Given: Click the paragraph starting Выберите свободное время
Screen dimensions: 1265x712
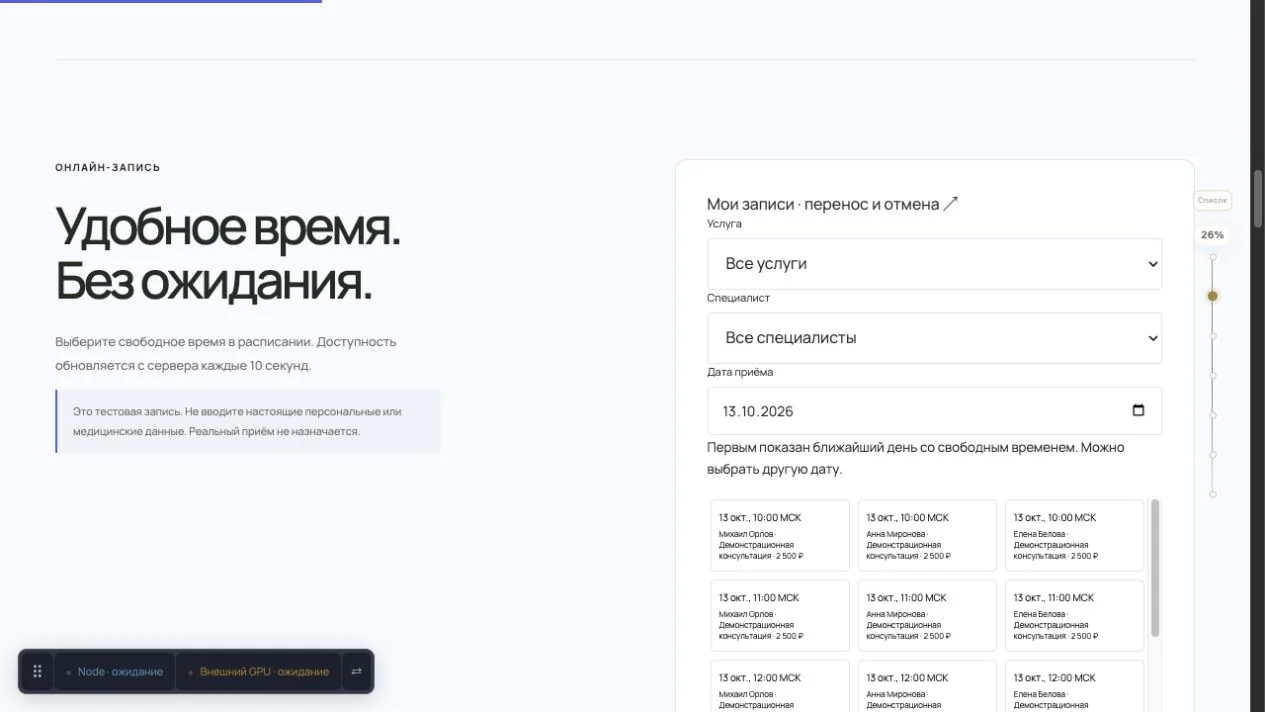Looking at the screenshot, I should point(226,353).
